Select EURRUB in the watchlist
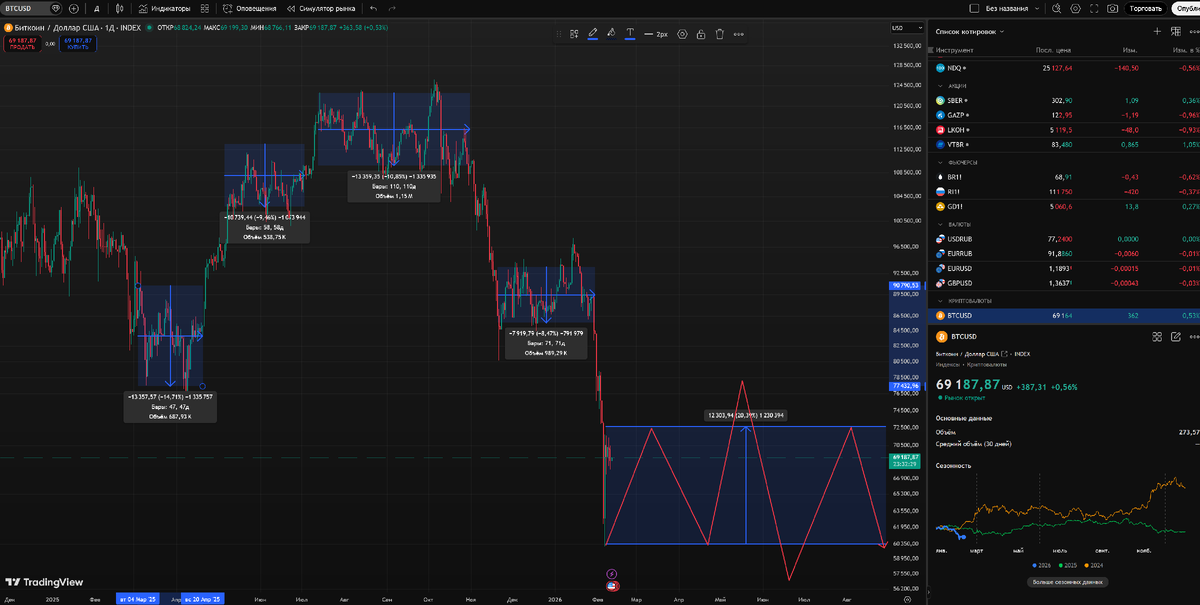Image resolution: width=1200 pixels, height=605 pixels. point(1064,254)
